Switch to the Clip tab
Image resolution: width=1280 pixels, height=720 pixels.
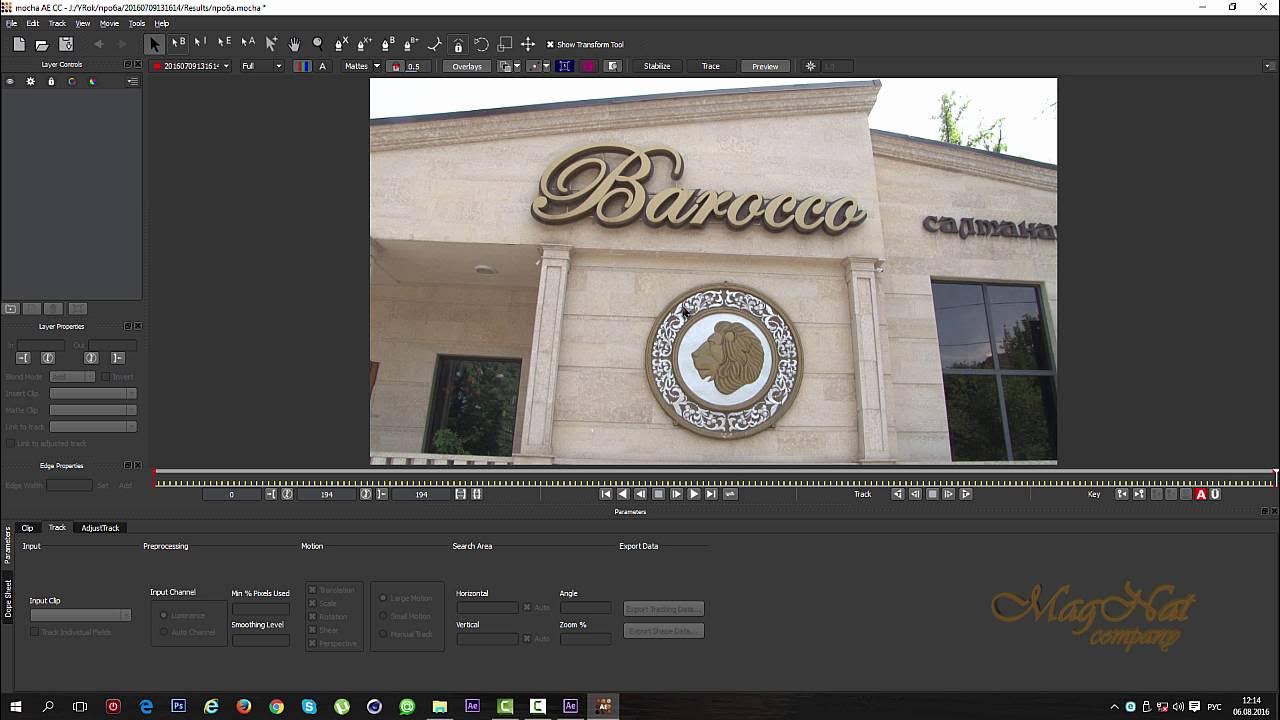click(x=28, y=528)
